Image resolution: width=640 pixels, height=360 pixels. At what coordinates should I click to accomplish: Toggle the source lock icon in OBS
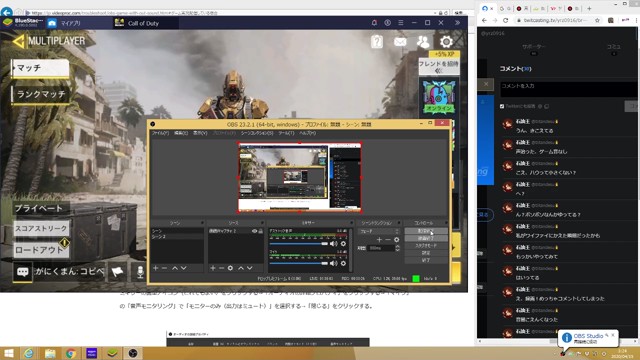pos(261,231)
